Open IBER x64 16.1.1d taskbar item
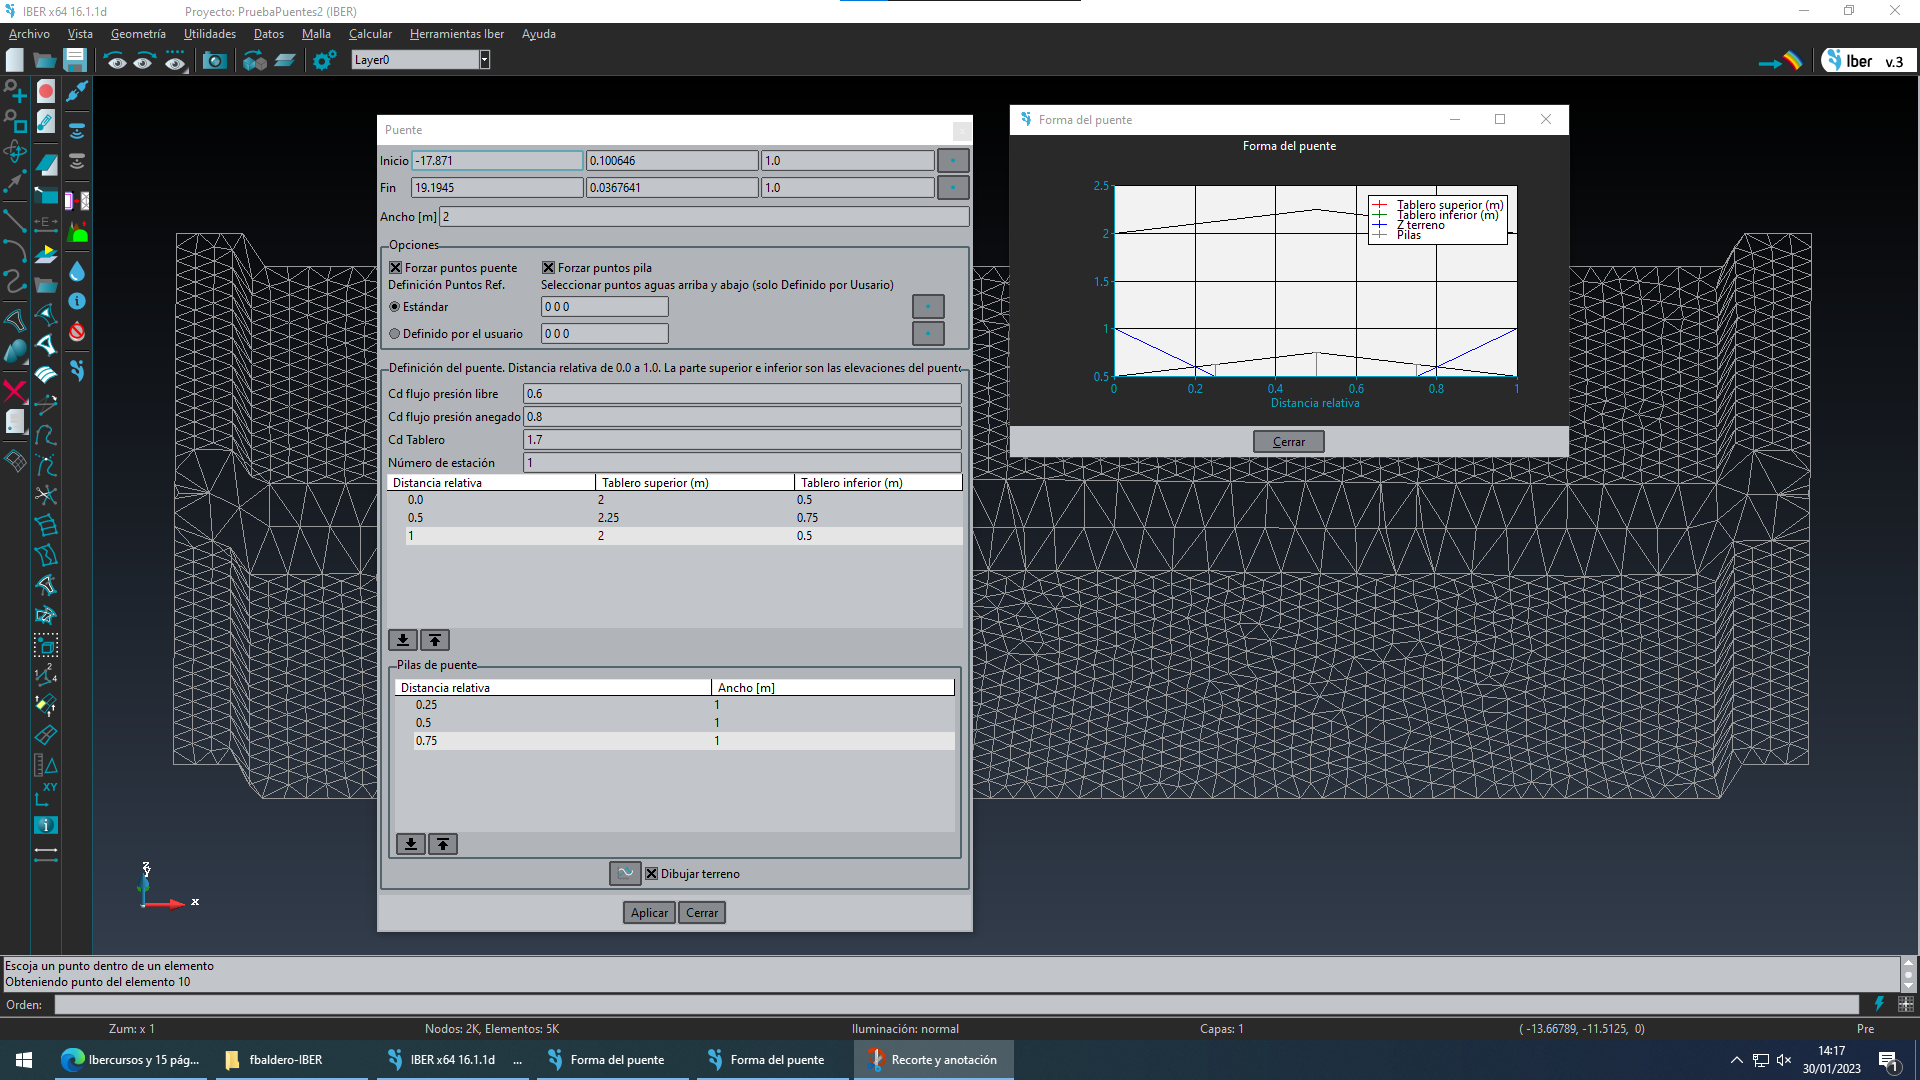Image resolution: width=1920 pixels, height=1080 pixels. 453,1060
